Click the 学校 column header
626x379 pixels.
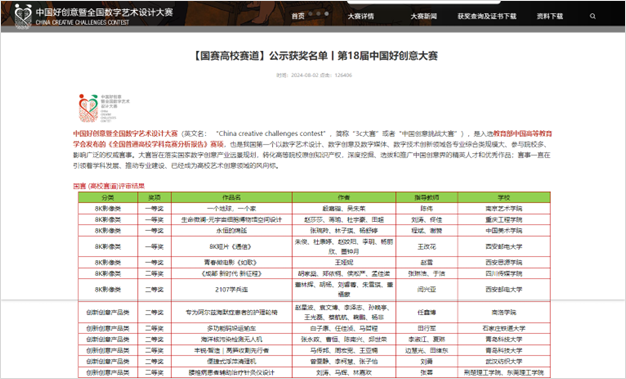coord(504,197)
